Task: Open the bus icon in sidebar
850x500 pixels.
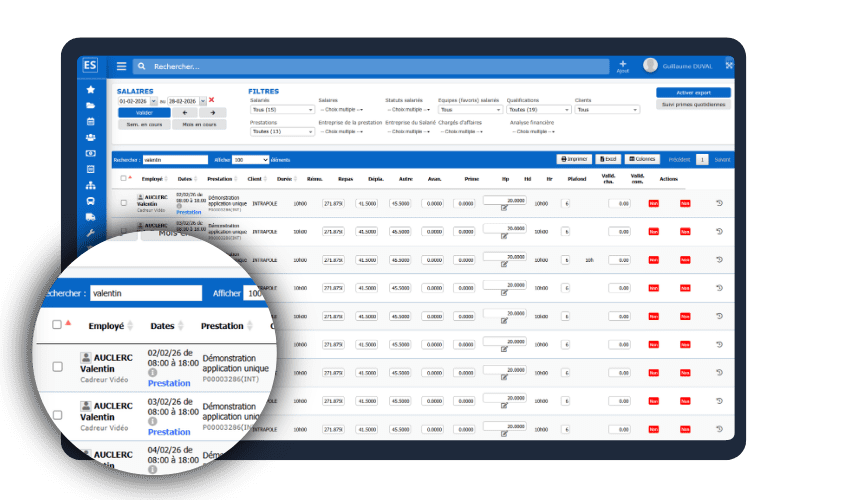Action: (x=91, y=201)
